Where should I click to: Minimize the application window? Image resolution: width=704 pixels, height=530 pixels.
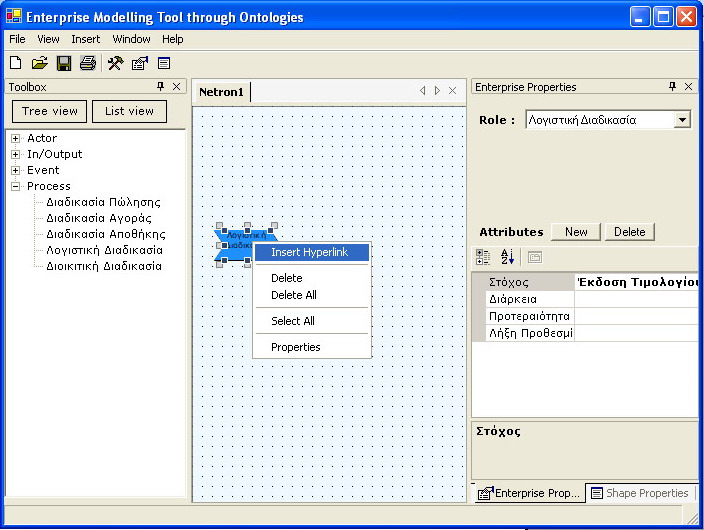click(640, 17)
